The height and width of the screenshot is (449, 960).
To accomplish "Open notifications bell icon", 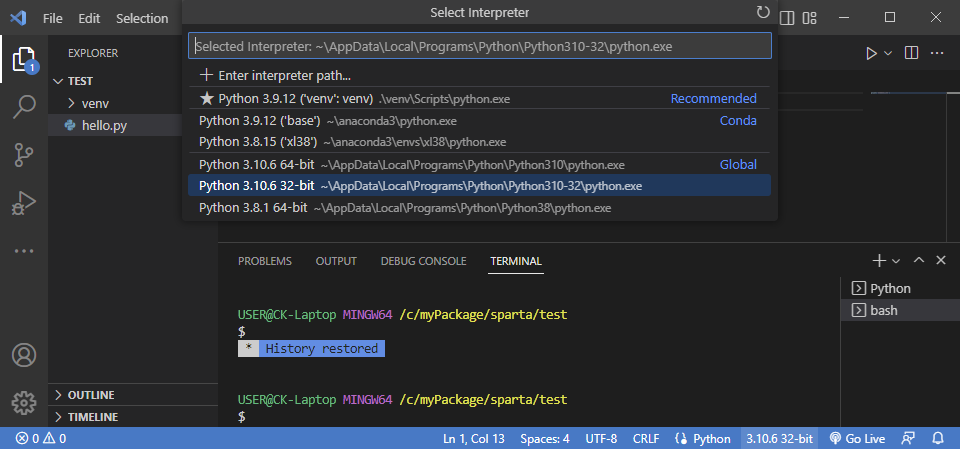I will point(937,439).
